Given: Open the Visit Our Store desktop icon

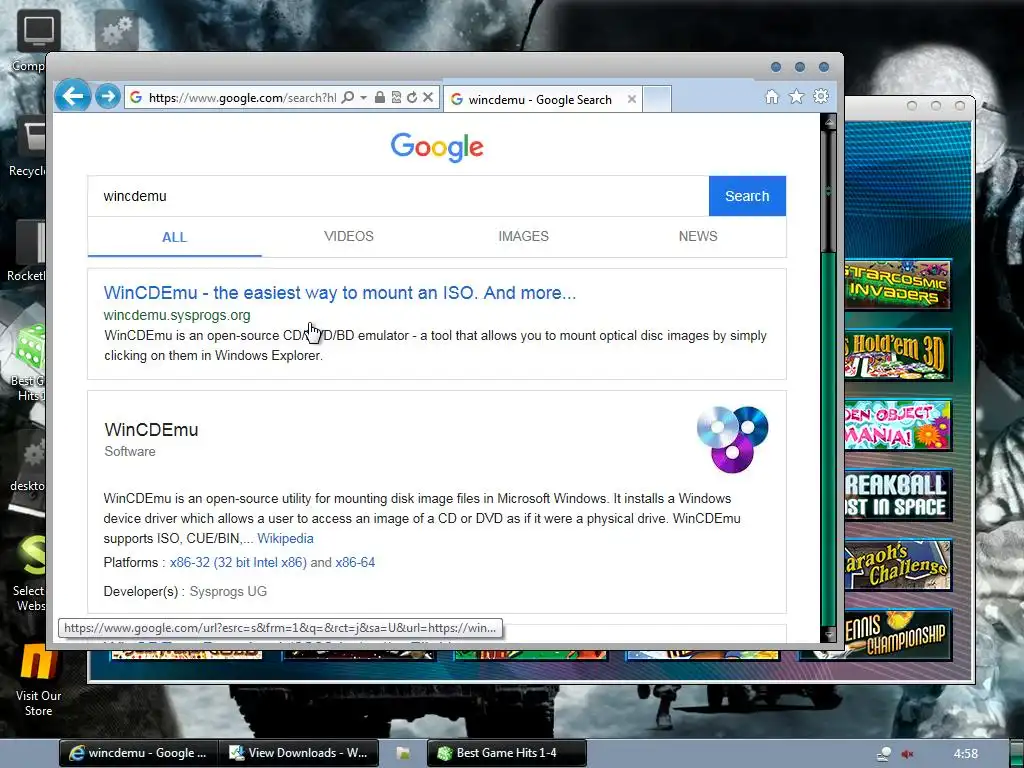Looking at the screenshot, I should click(x=38, y=662).
